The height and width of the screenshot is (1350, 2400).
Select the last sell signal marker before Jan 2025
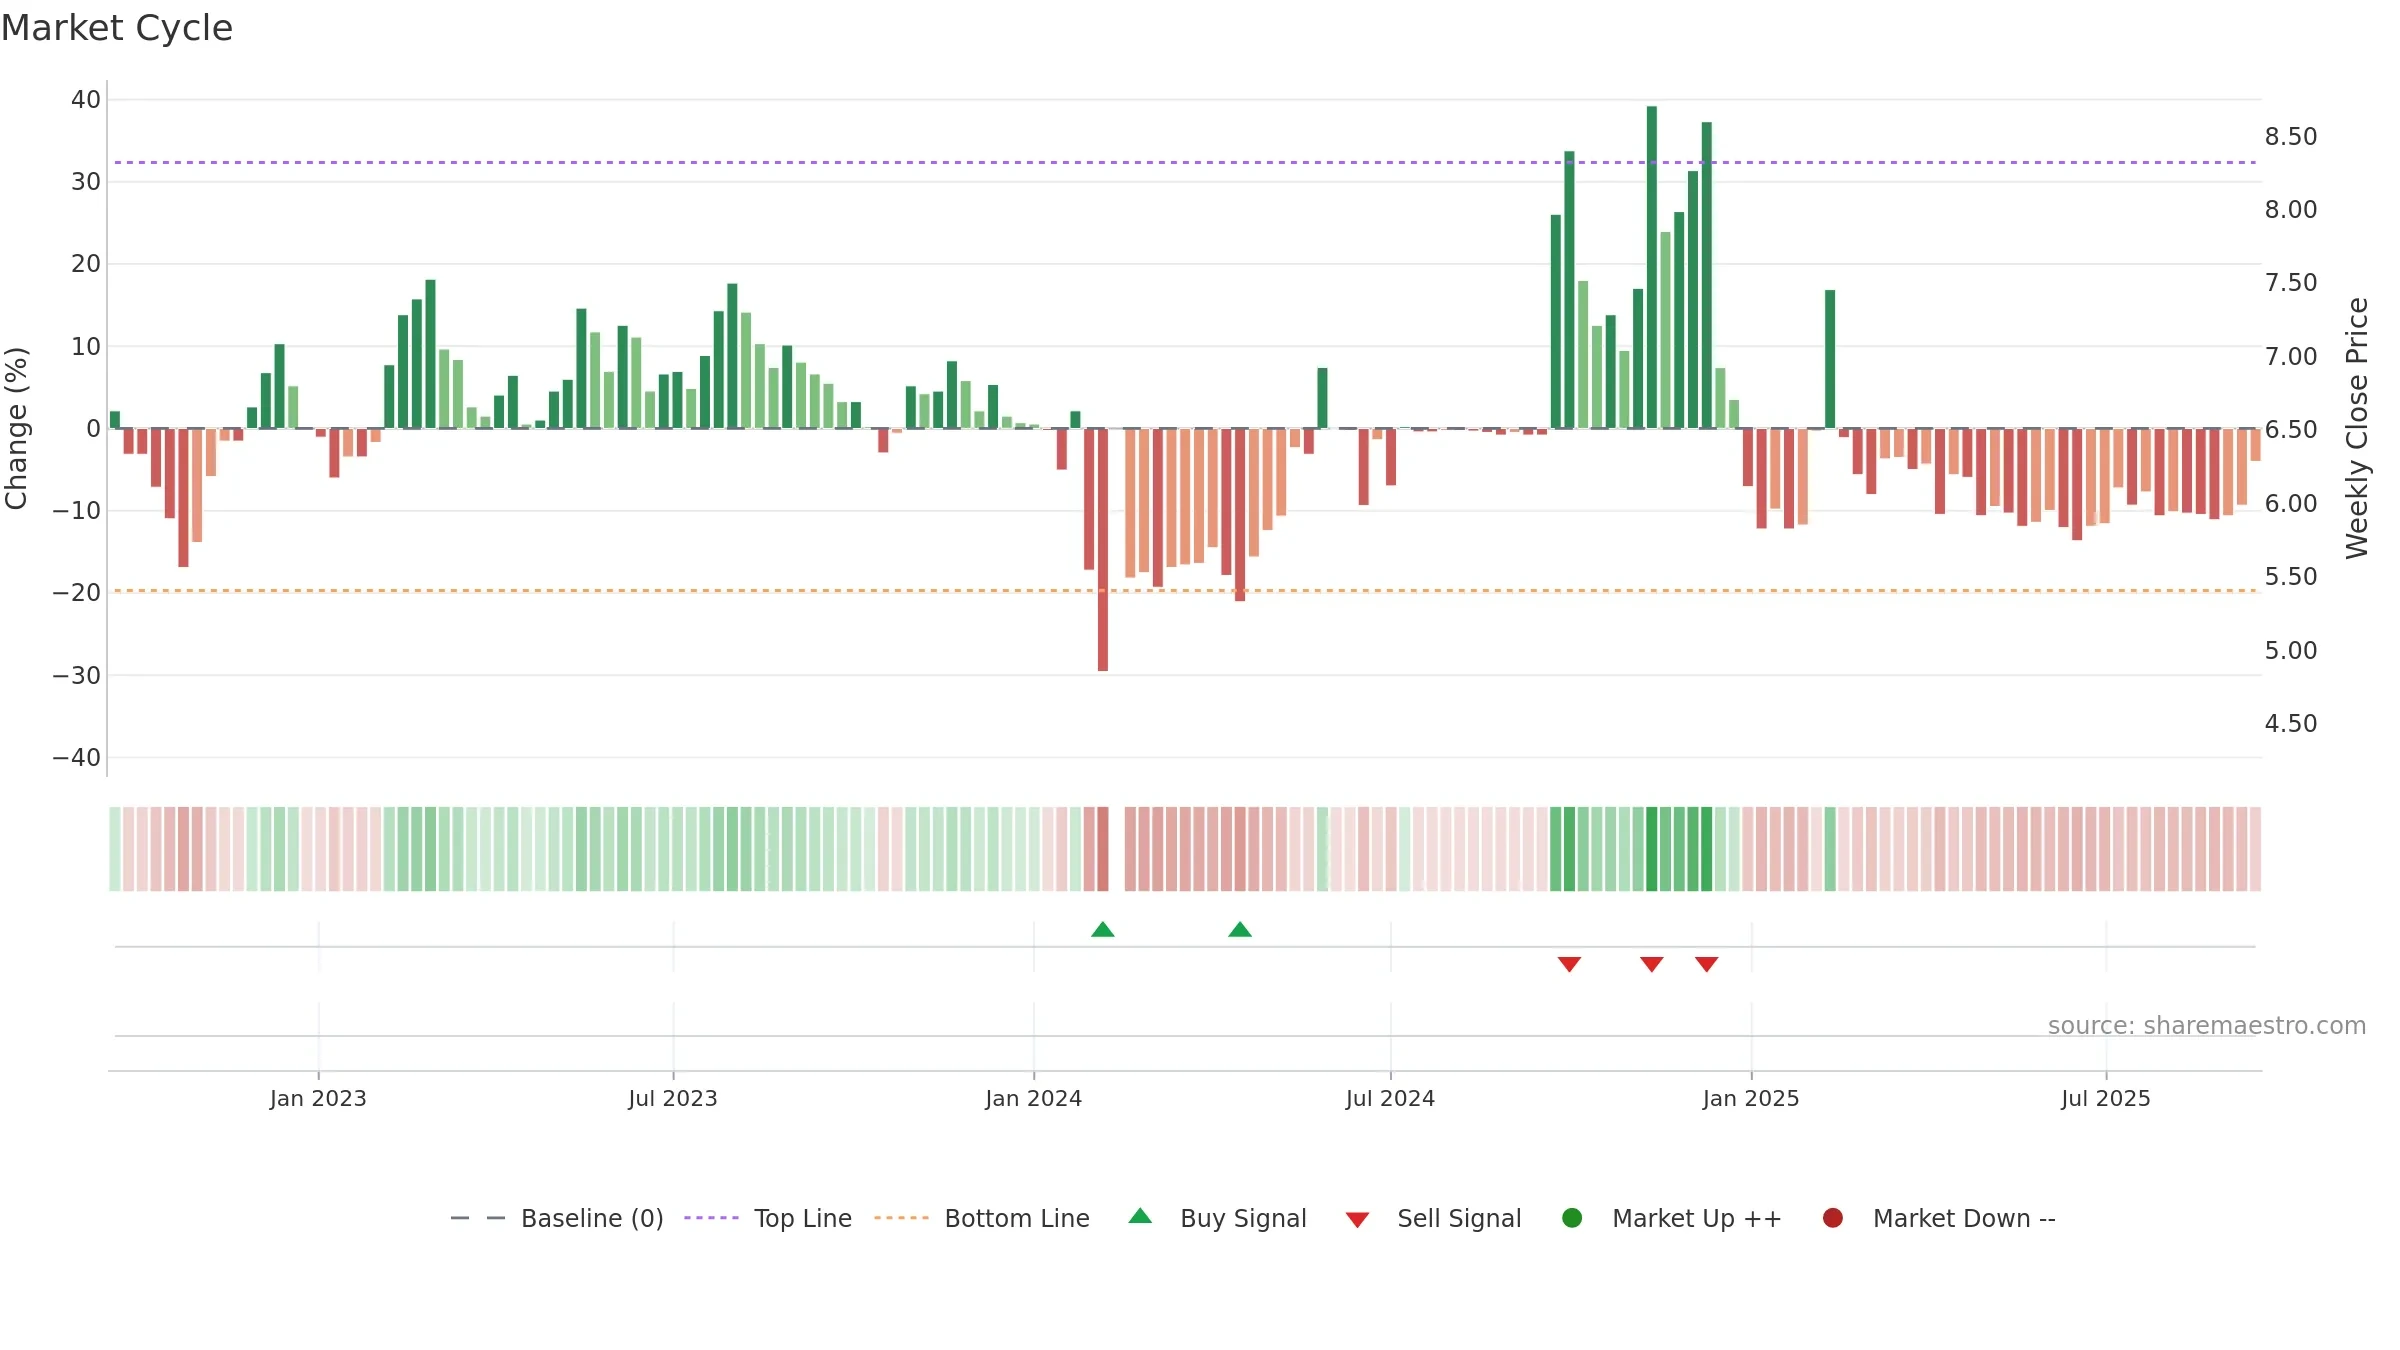tap(1707, 964)
